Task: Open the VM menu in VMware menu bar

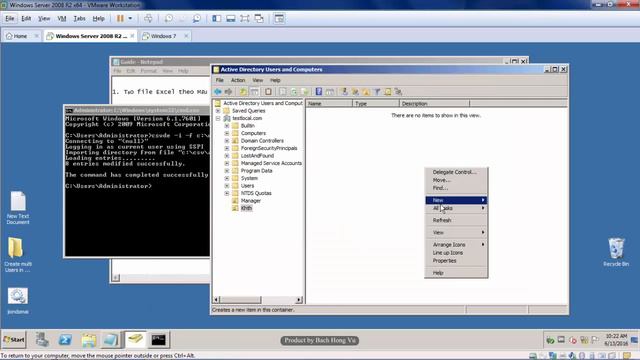Action: [62, 18]
